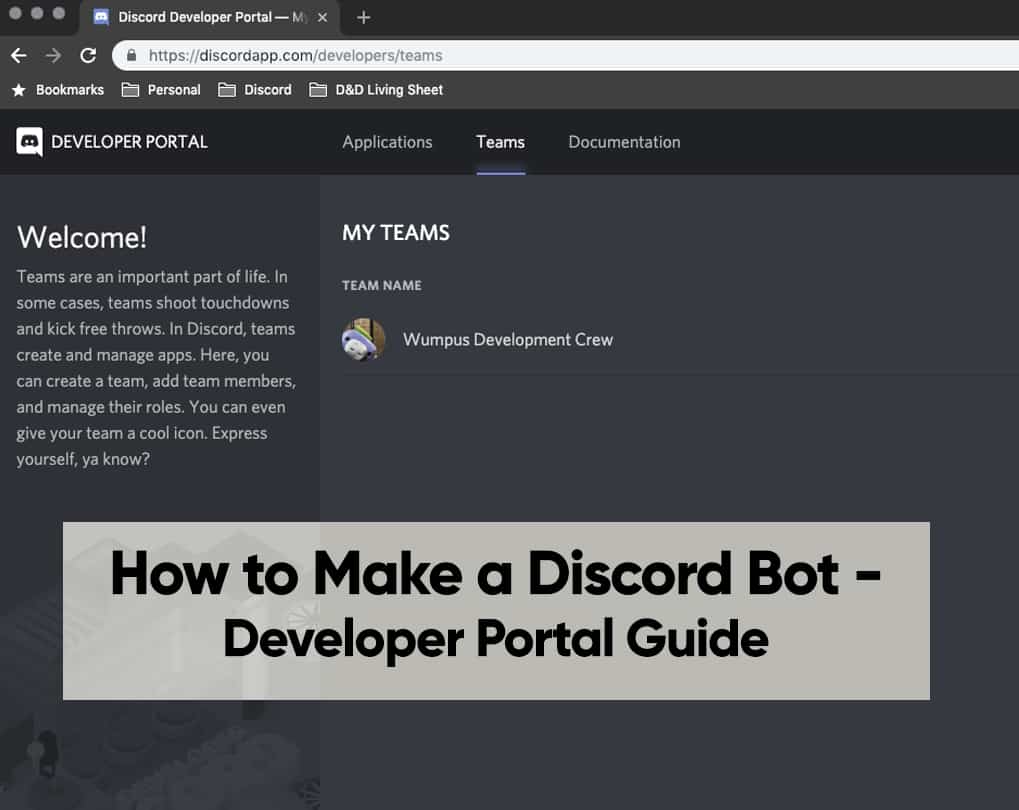The height and width of the screenshot is (810, 1019).
Task: Reload the page with refresh icon
Action: pos(88,56)
